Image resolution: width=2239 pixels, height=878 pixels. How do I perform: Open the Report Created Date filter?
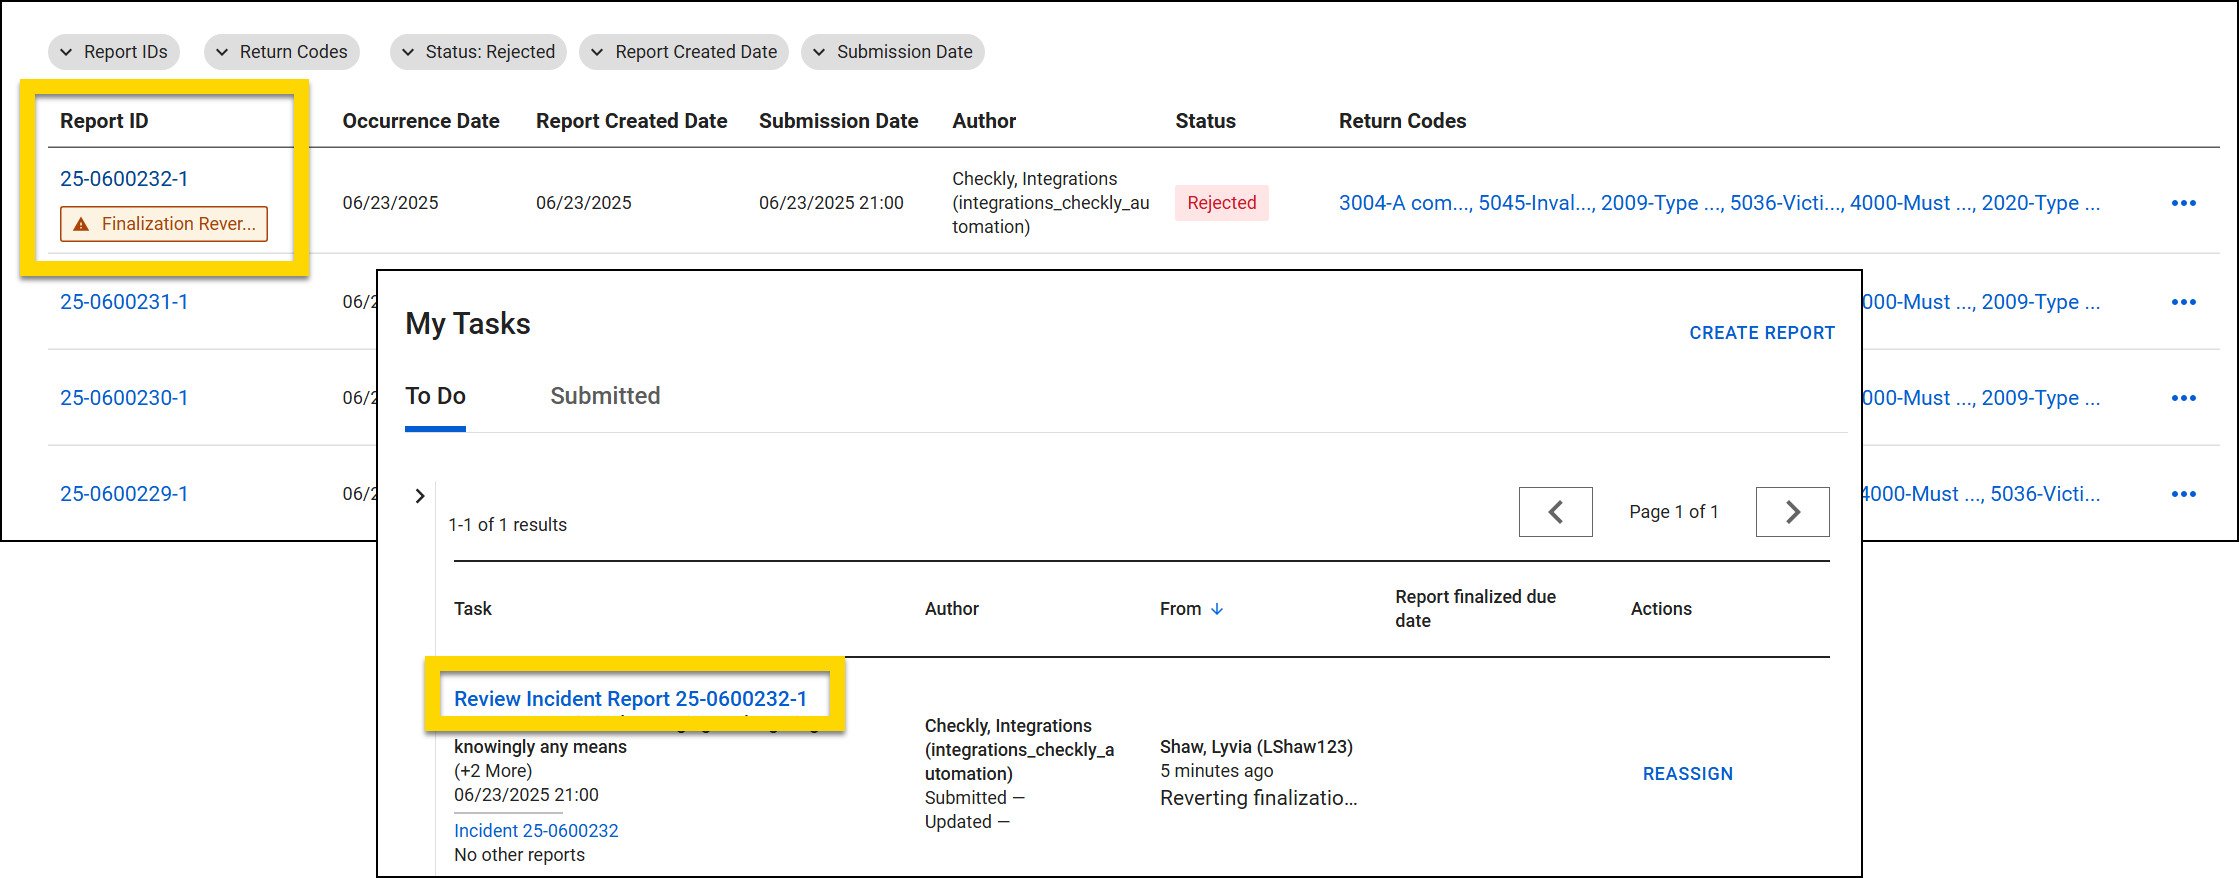[x=684, y=52]
